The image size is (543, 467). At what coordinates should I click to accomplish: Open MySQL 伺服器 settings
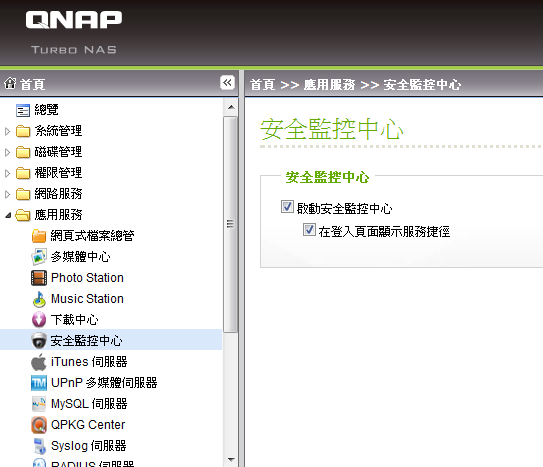(x=89, y=404)
